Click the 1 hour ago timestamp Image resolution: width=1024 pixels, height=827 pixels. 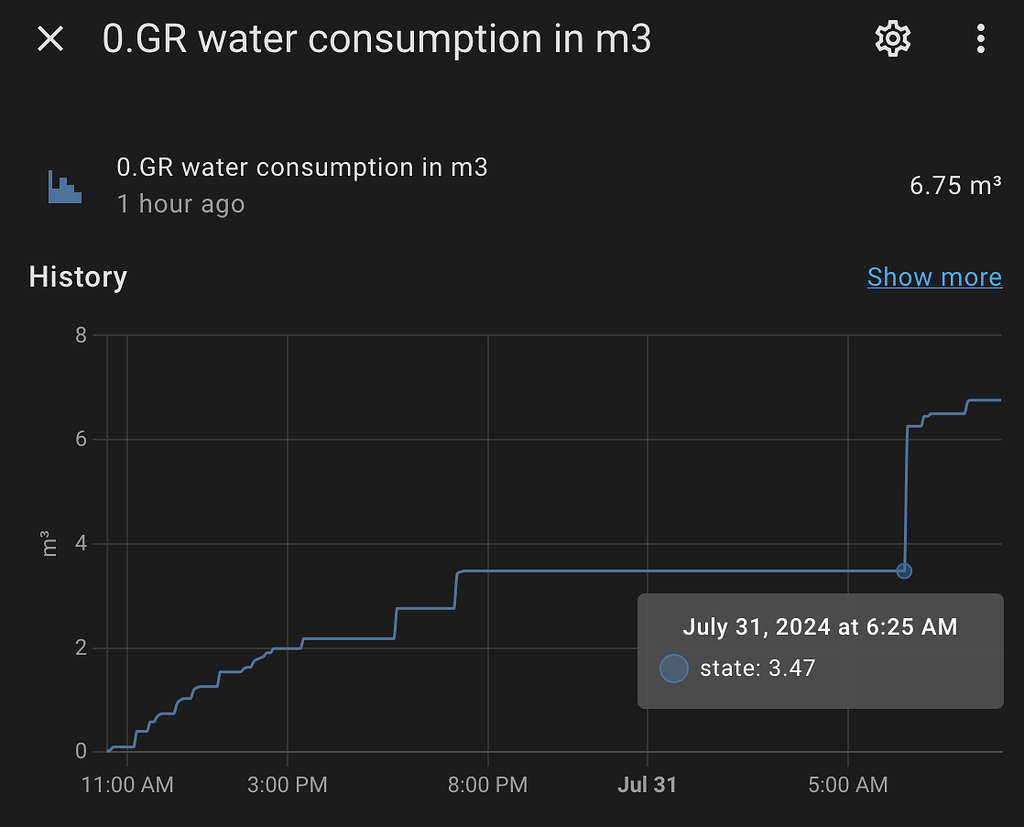pos(180,204)
